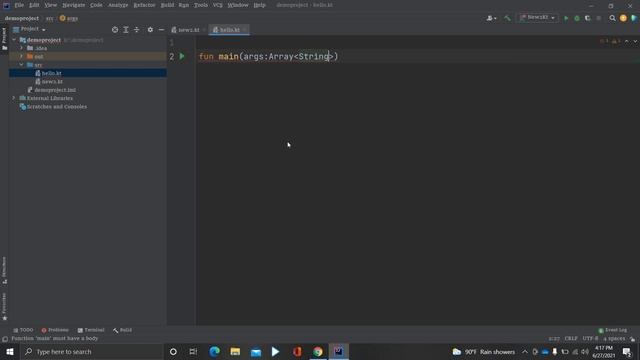The height and width of the screenshot is (360, 640).
Task: Click the 4 spaces indent status entry
Action: [614, 339]
